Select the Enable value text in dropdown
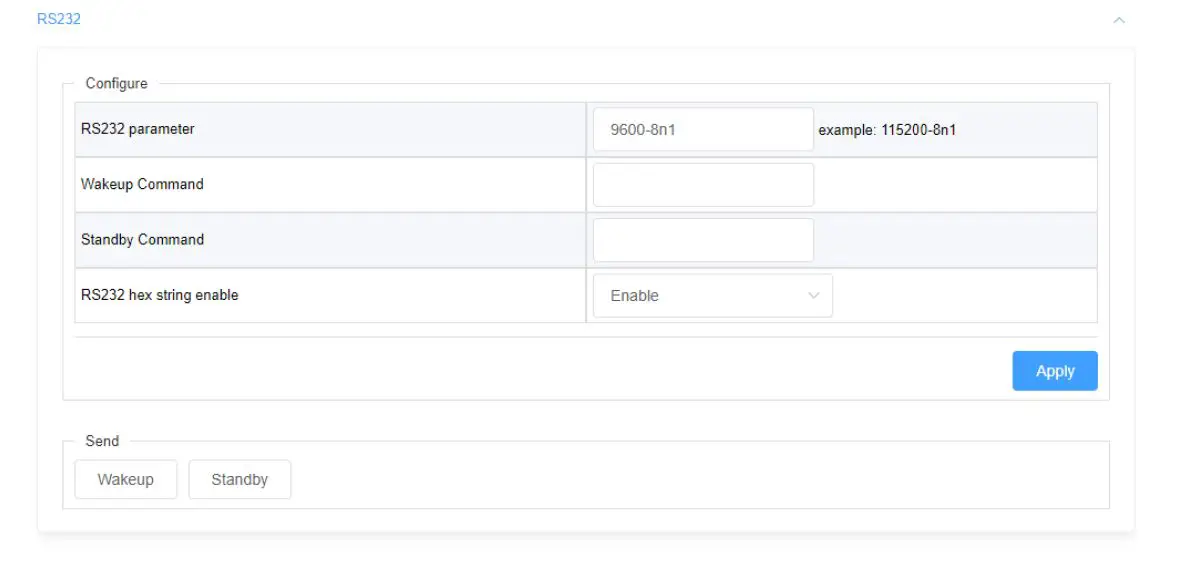Screen dimensions: 1178x573 635,296
